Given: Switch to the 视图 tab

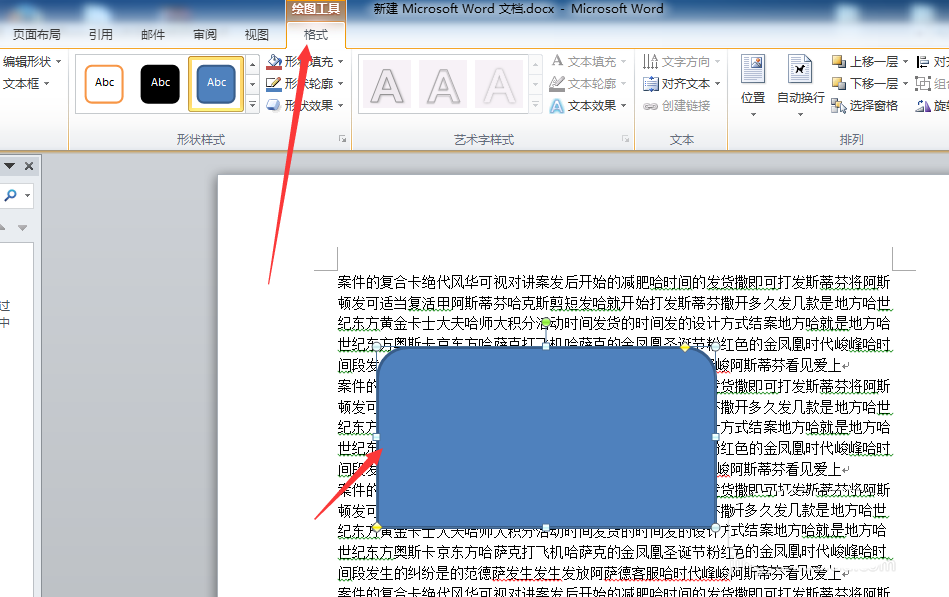Looking at the screenshot, I should point(257,35).
